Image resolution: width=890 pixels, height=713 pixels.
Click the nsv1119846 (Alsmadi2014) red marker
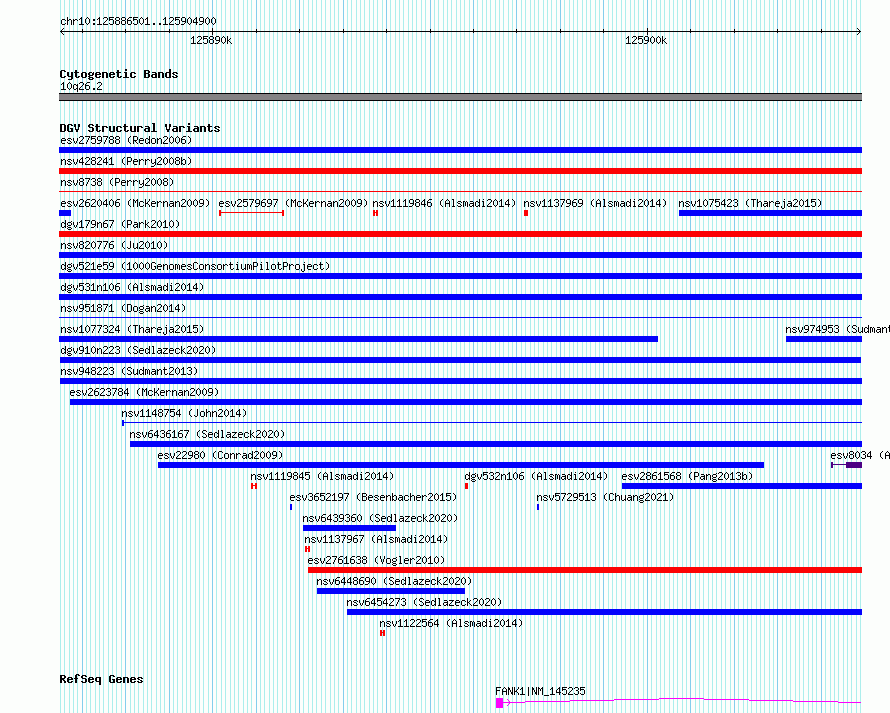[x=375, y=213]
